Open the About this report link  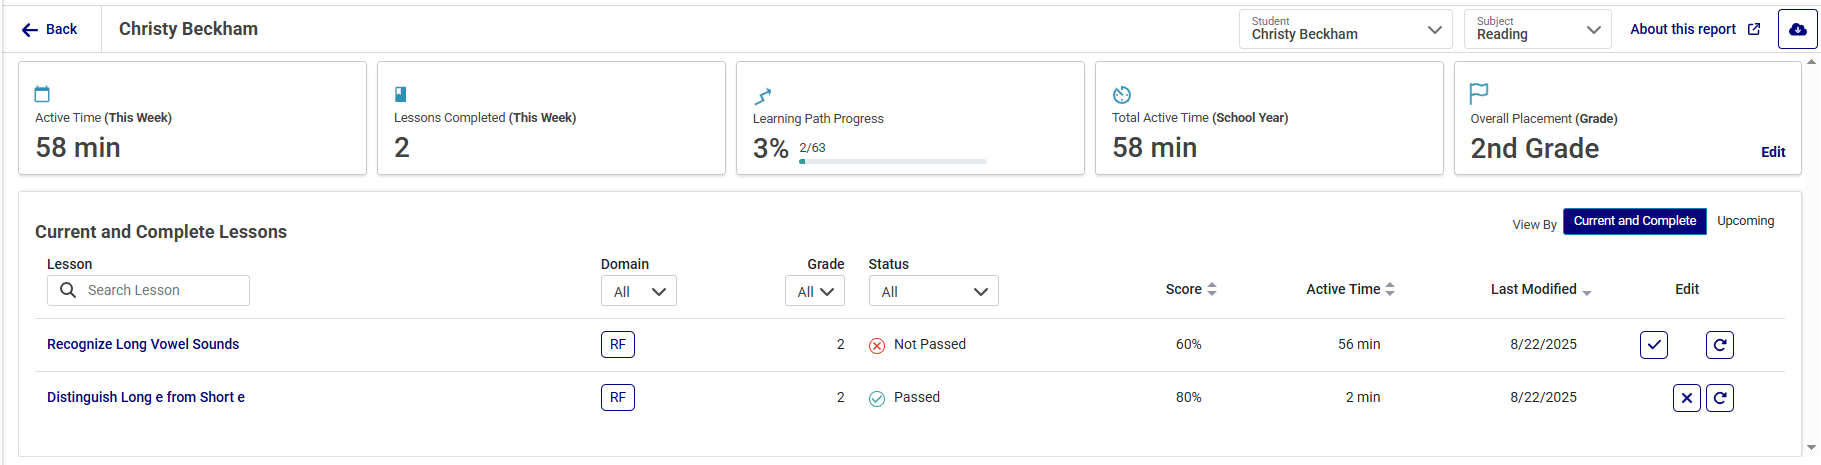click(1694, 29)
